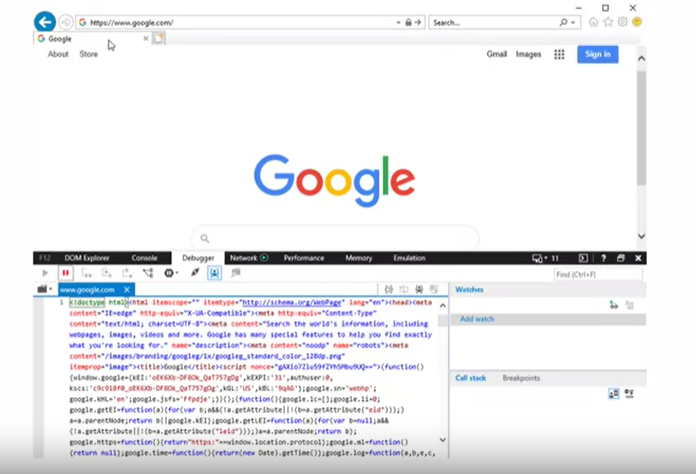The image size is (696, 474).
Task: Click the Google search input field
Action: (x=335, y=238)
